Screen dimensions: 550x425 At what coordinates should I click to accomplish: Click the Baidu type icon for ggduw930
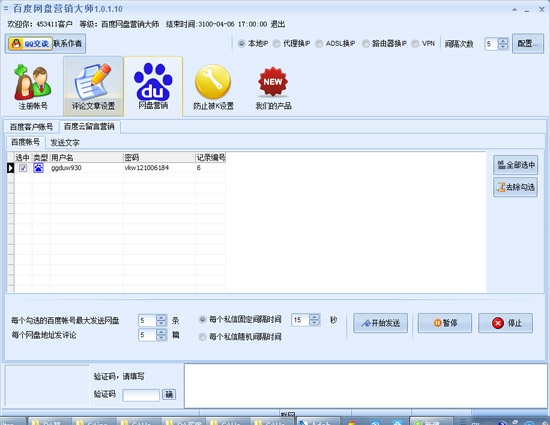[38, 168]
